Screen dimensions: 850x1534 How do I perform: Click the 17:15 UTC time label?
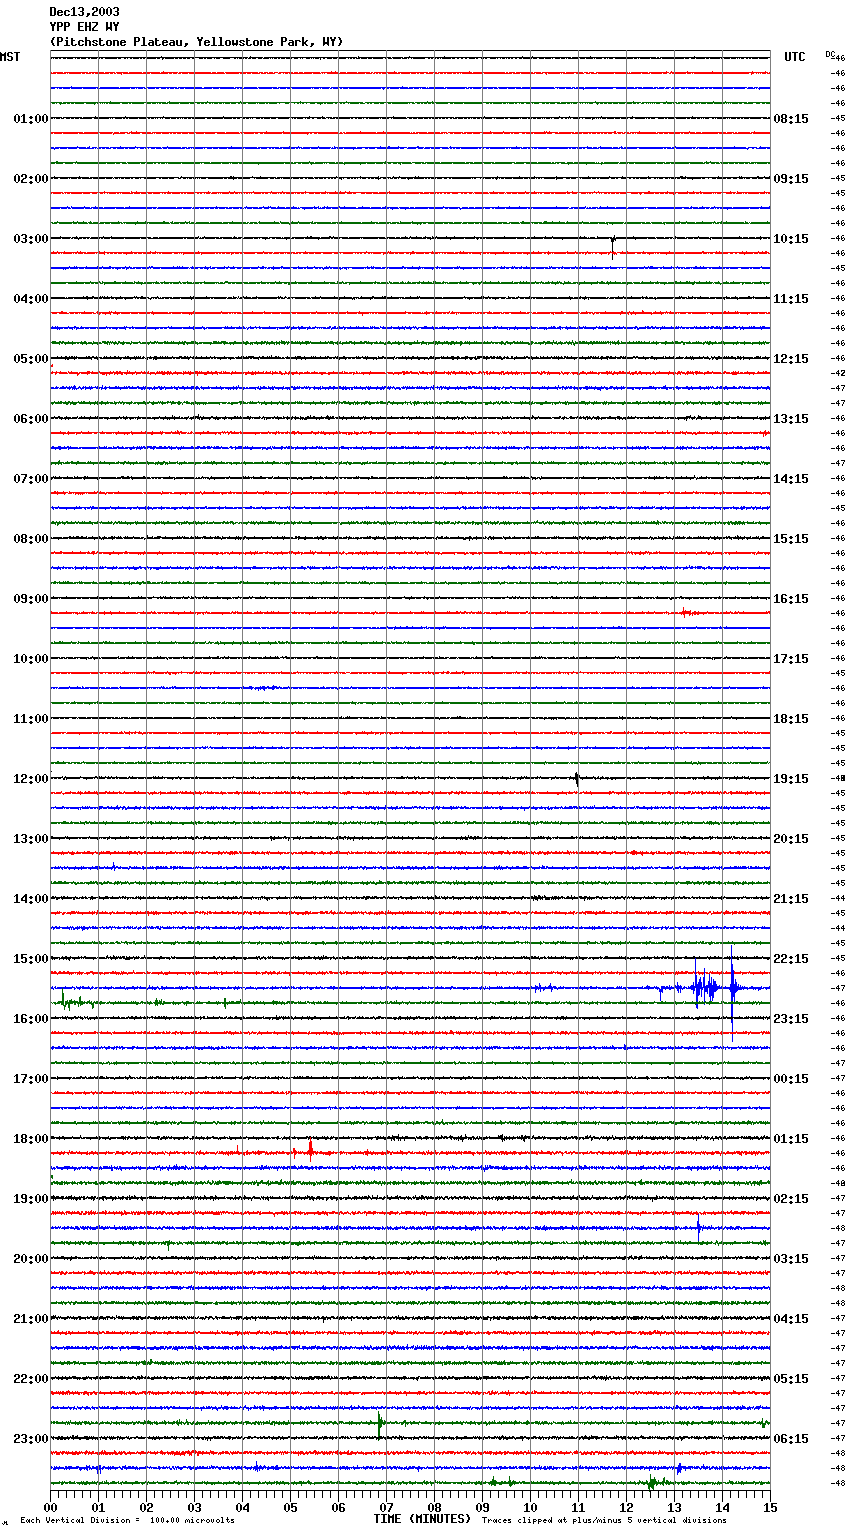791,659
